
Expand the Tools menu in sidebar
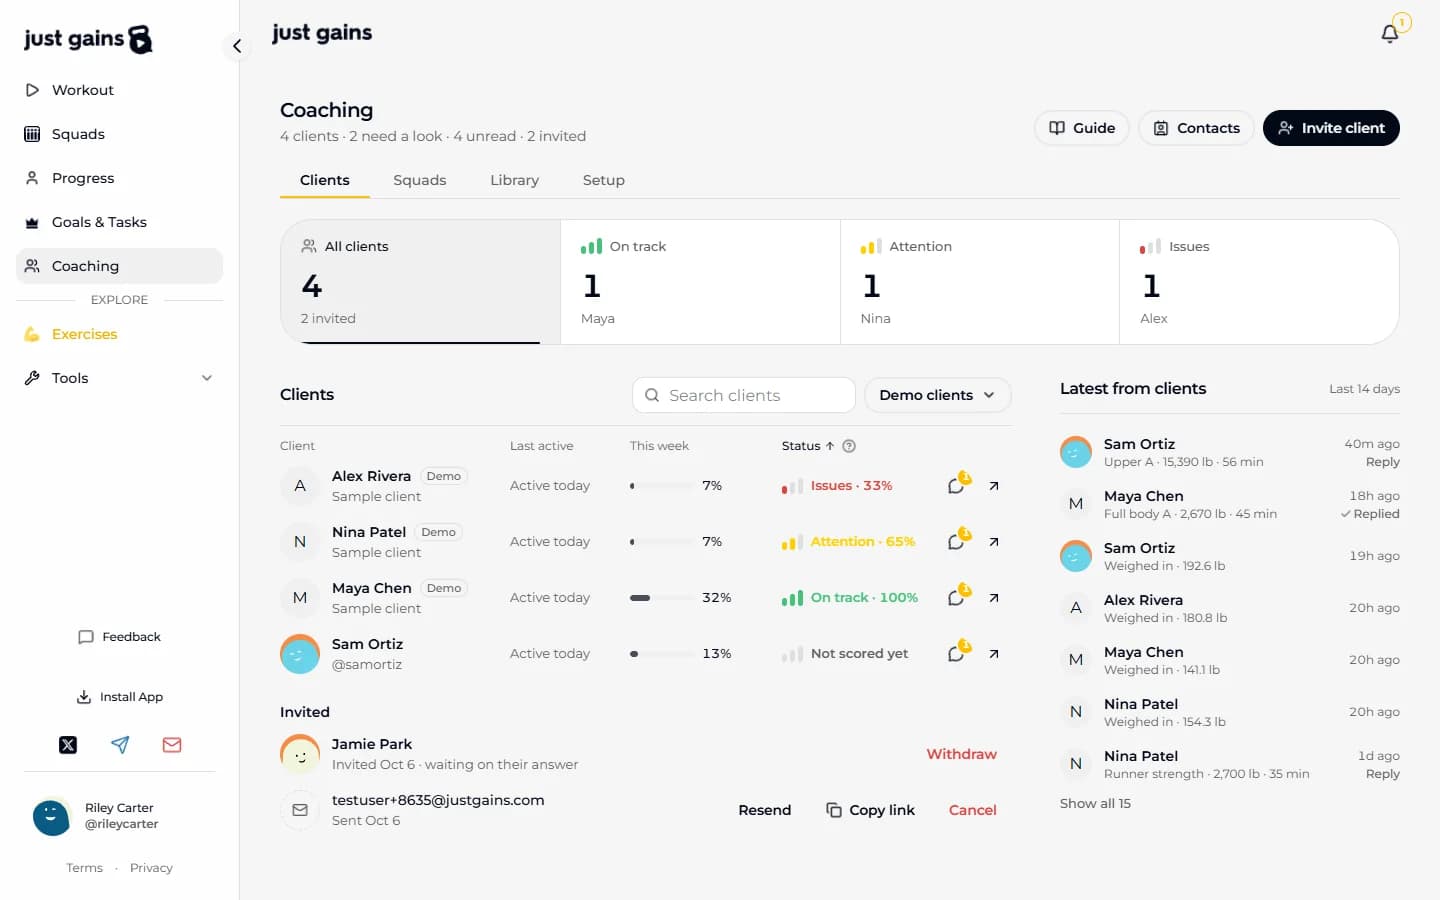119,378
